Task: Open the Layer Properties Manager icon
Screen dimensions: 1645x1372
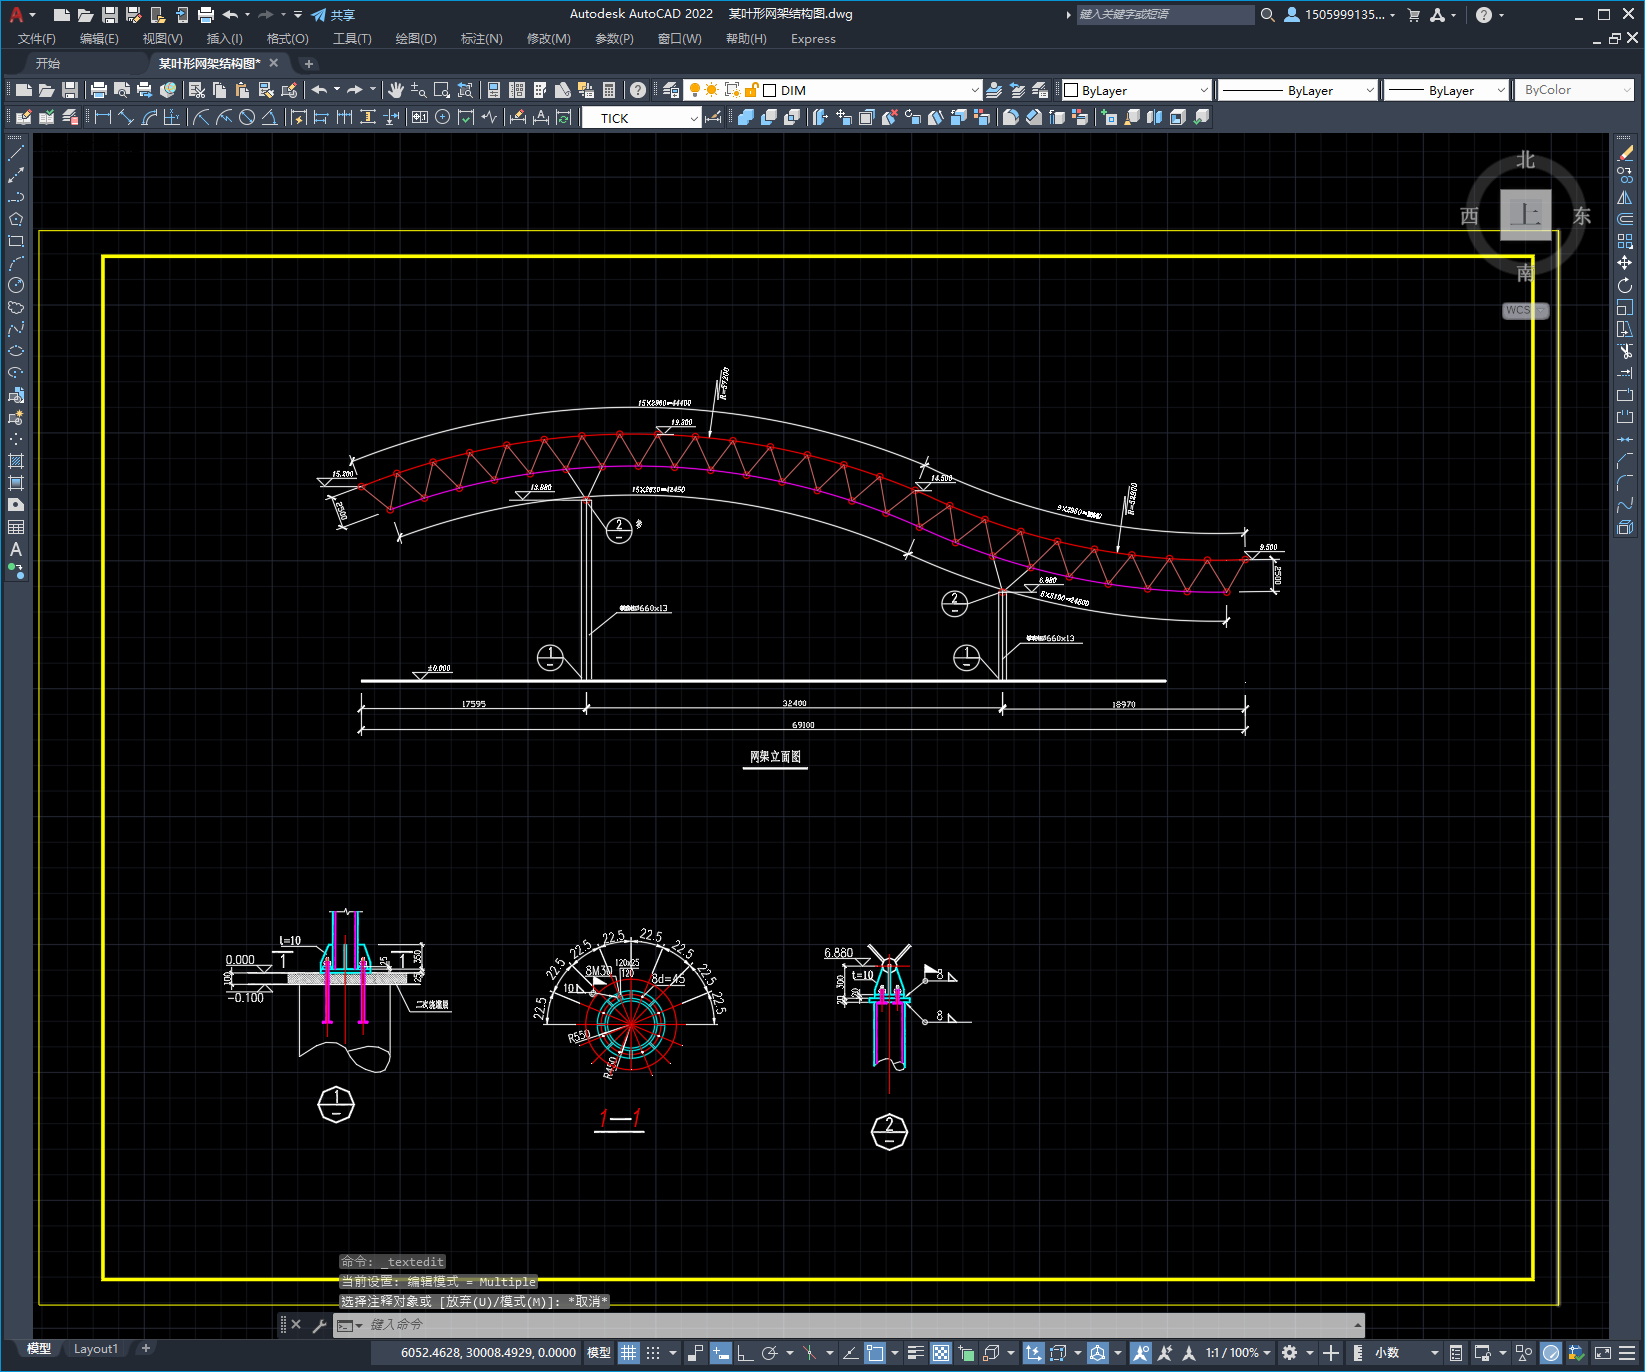Action: pos(670,90)
